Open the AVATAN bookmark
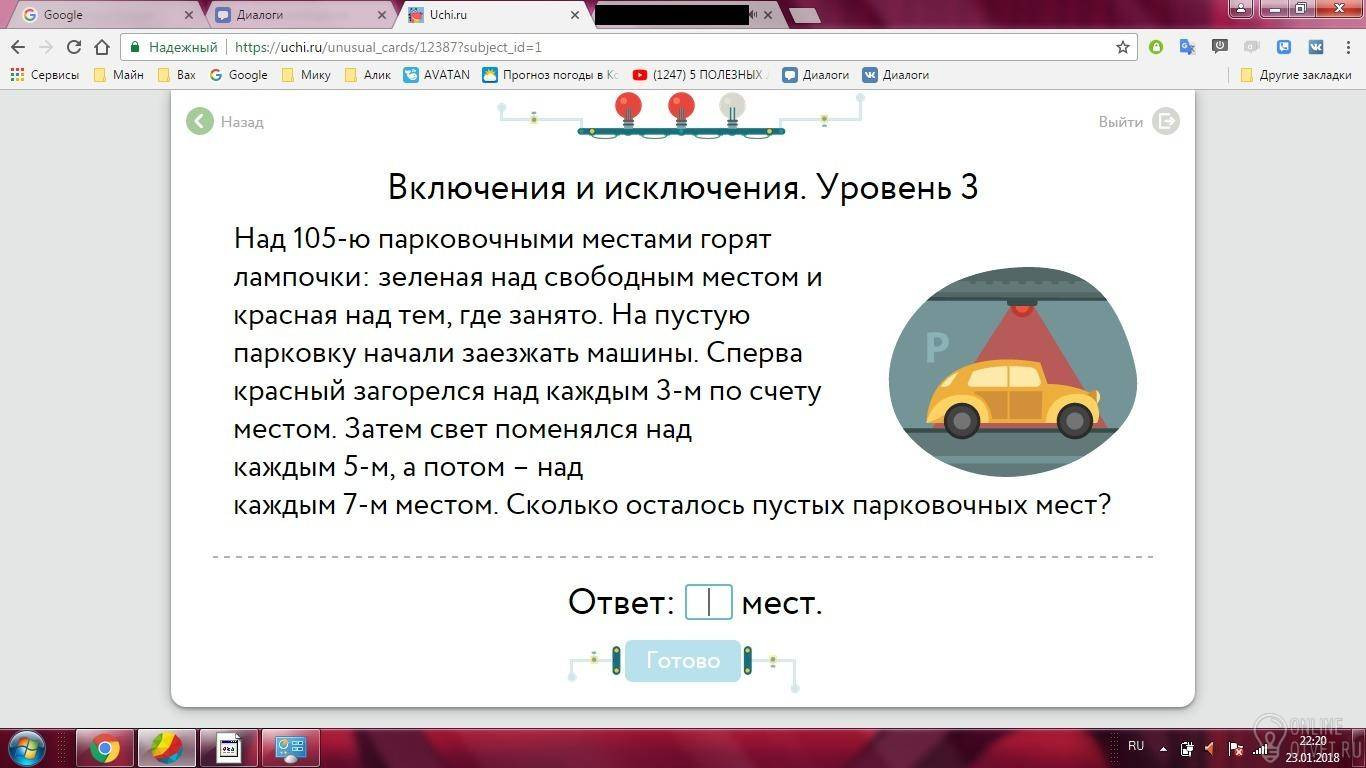Screen dimensions: 1366x768 [x=436, y=75]
